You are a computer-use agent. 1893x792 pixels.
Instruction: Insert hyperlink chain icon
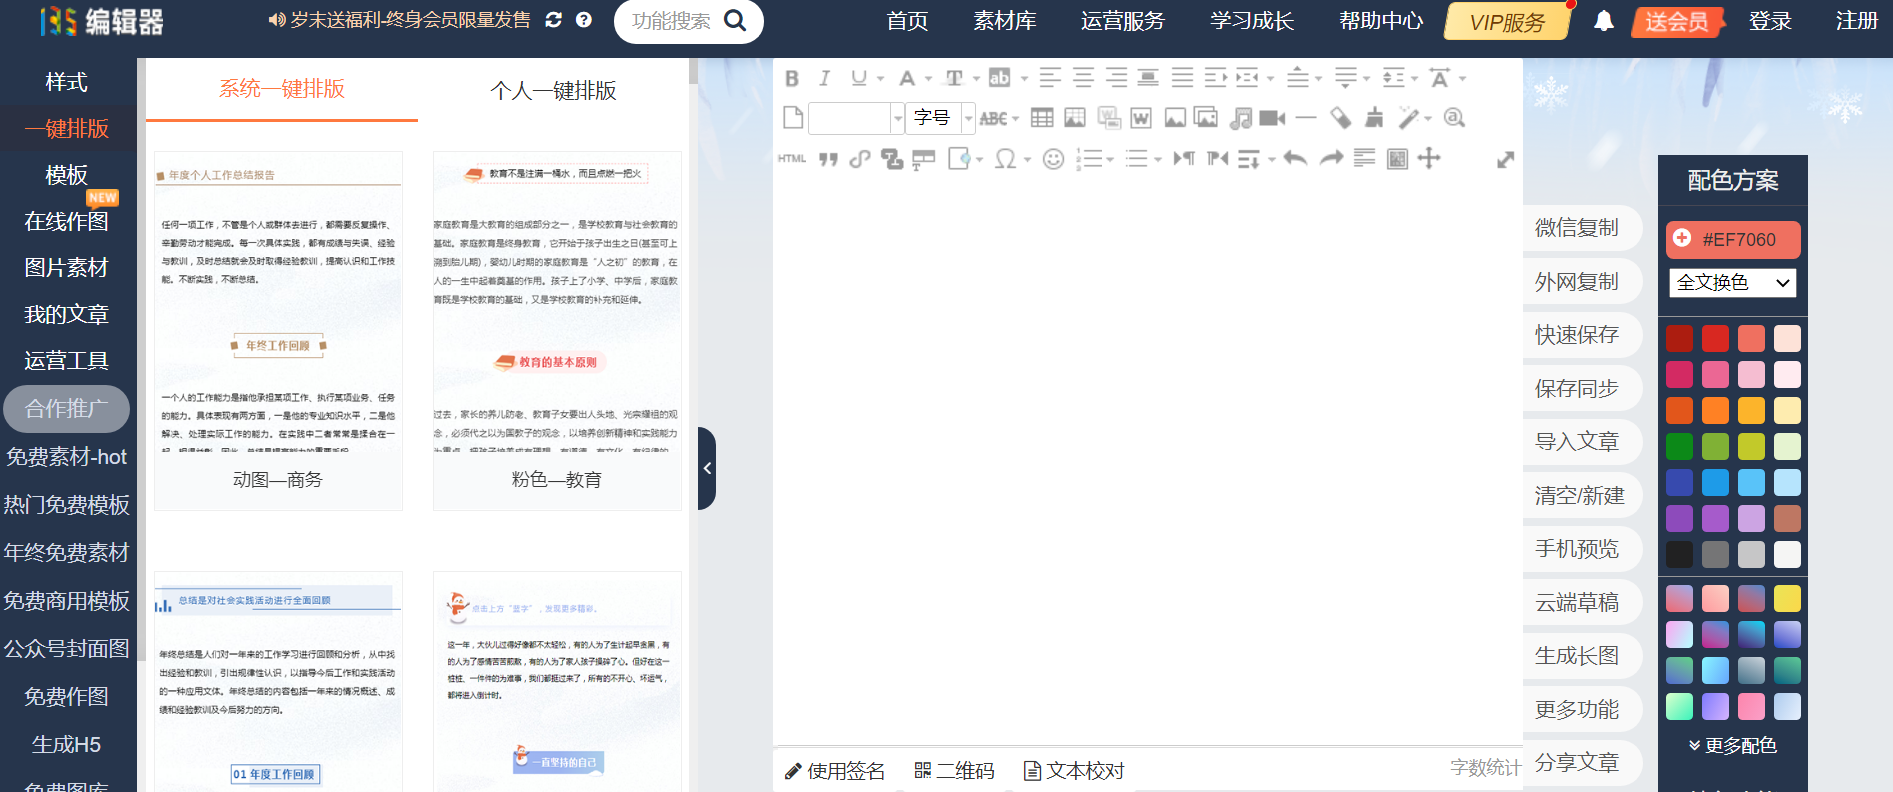tap(859, 159)
